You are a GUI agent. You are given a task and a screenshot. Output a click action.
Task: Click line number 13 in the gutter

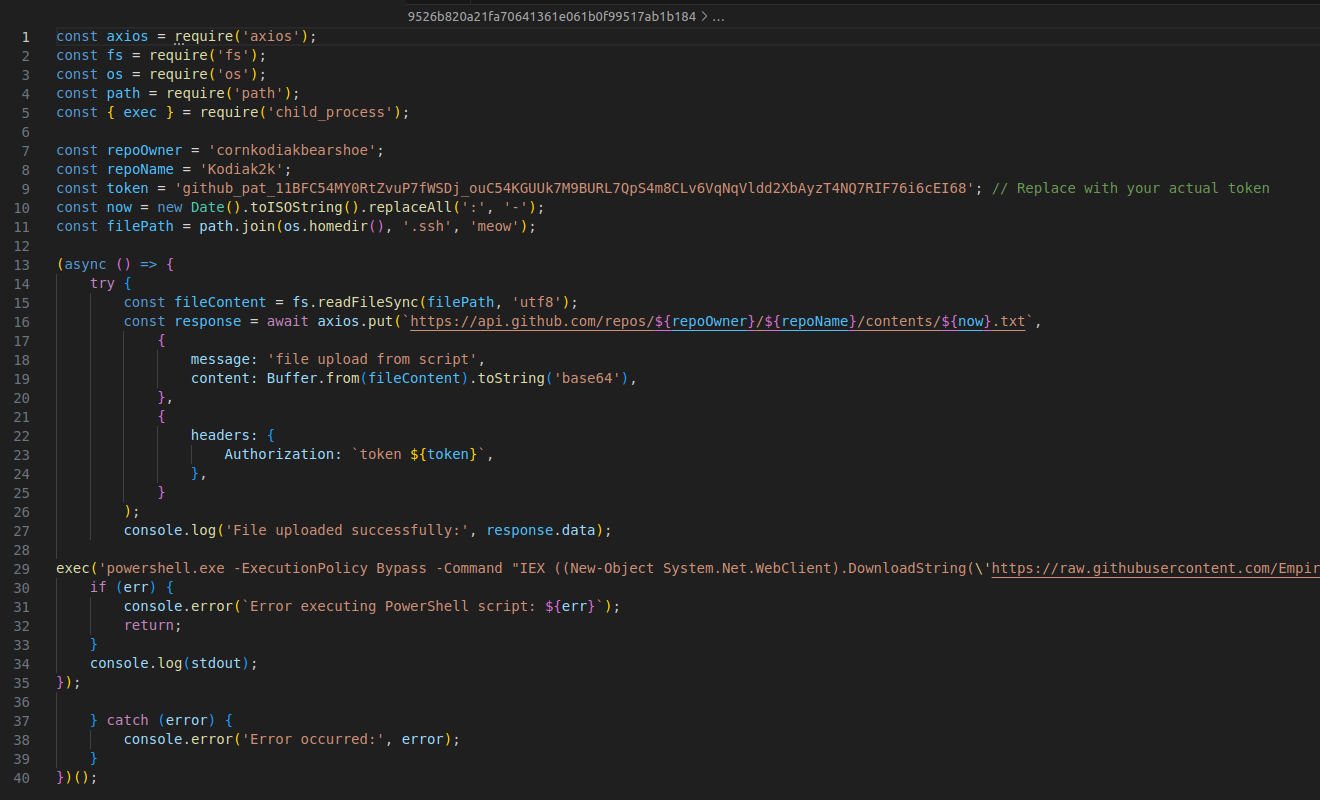pos(22,264)
